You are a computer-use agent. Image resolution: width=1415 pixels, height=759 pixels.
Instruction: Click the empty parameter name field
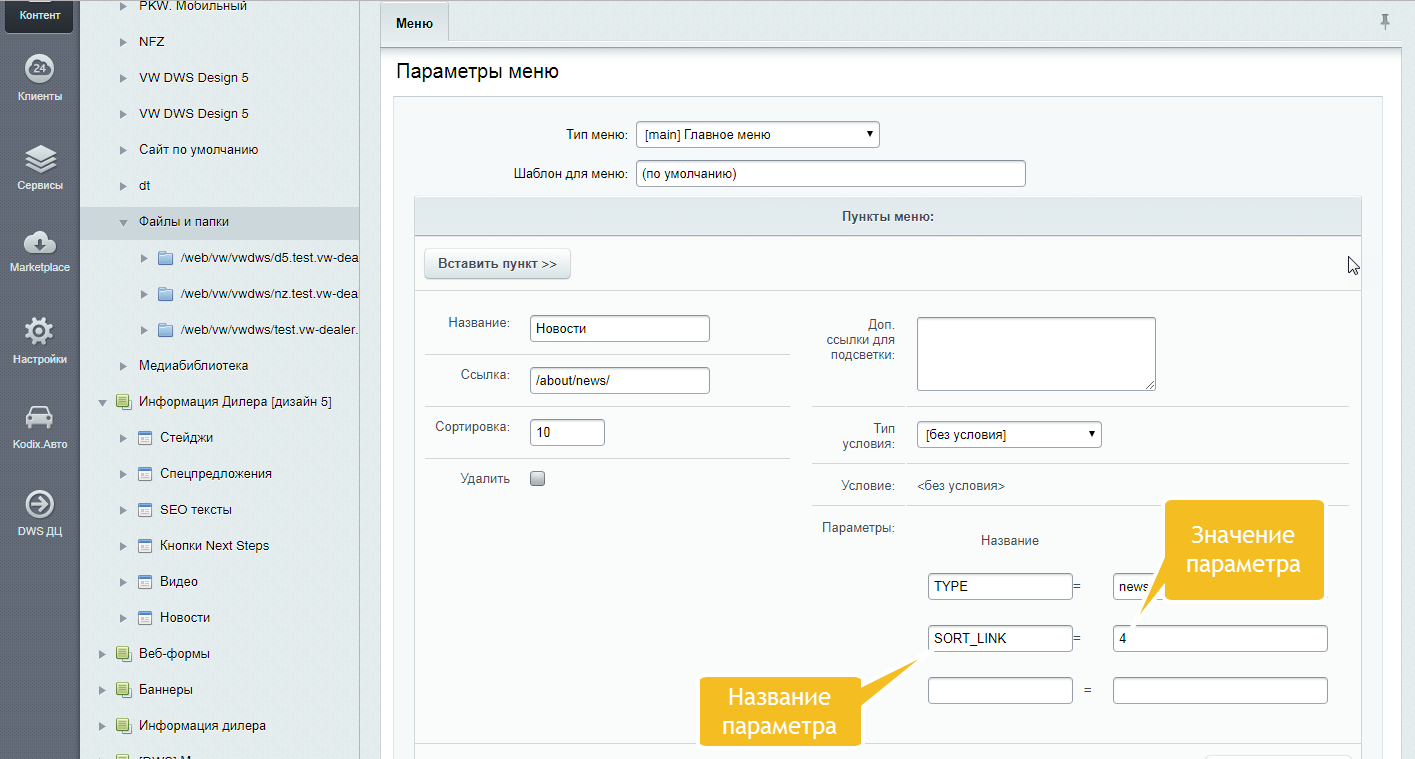(x=1000, y=690)
